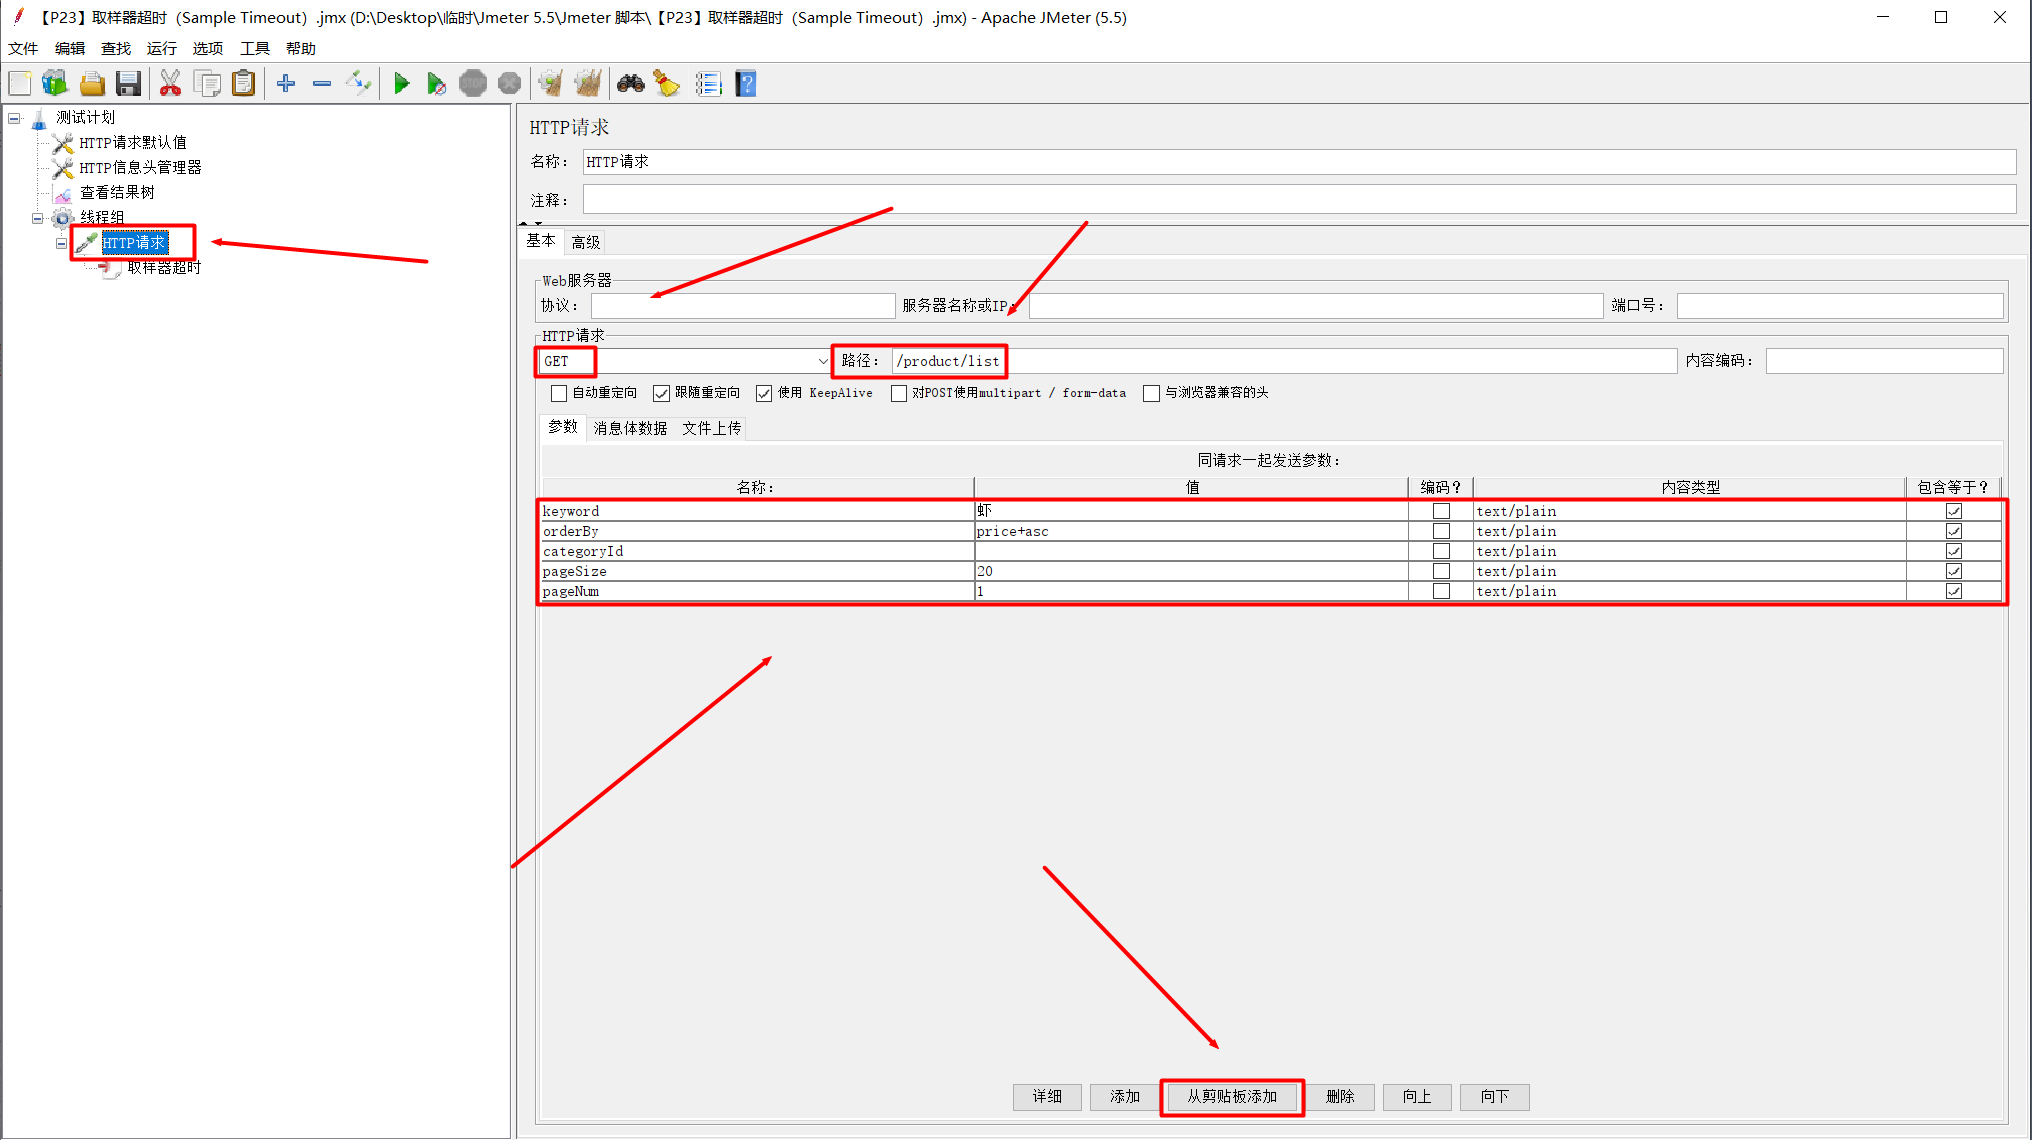Open the 运行 menu
The width and height of the screenshot is (2032, 1140).
[162, 48]
